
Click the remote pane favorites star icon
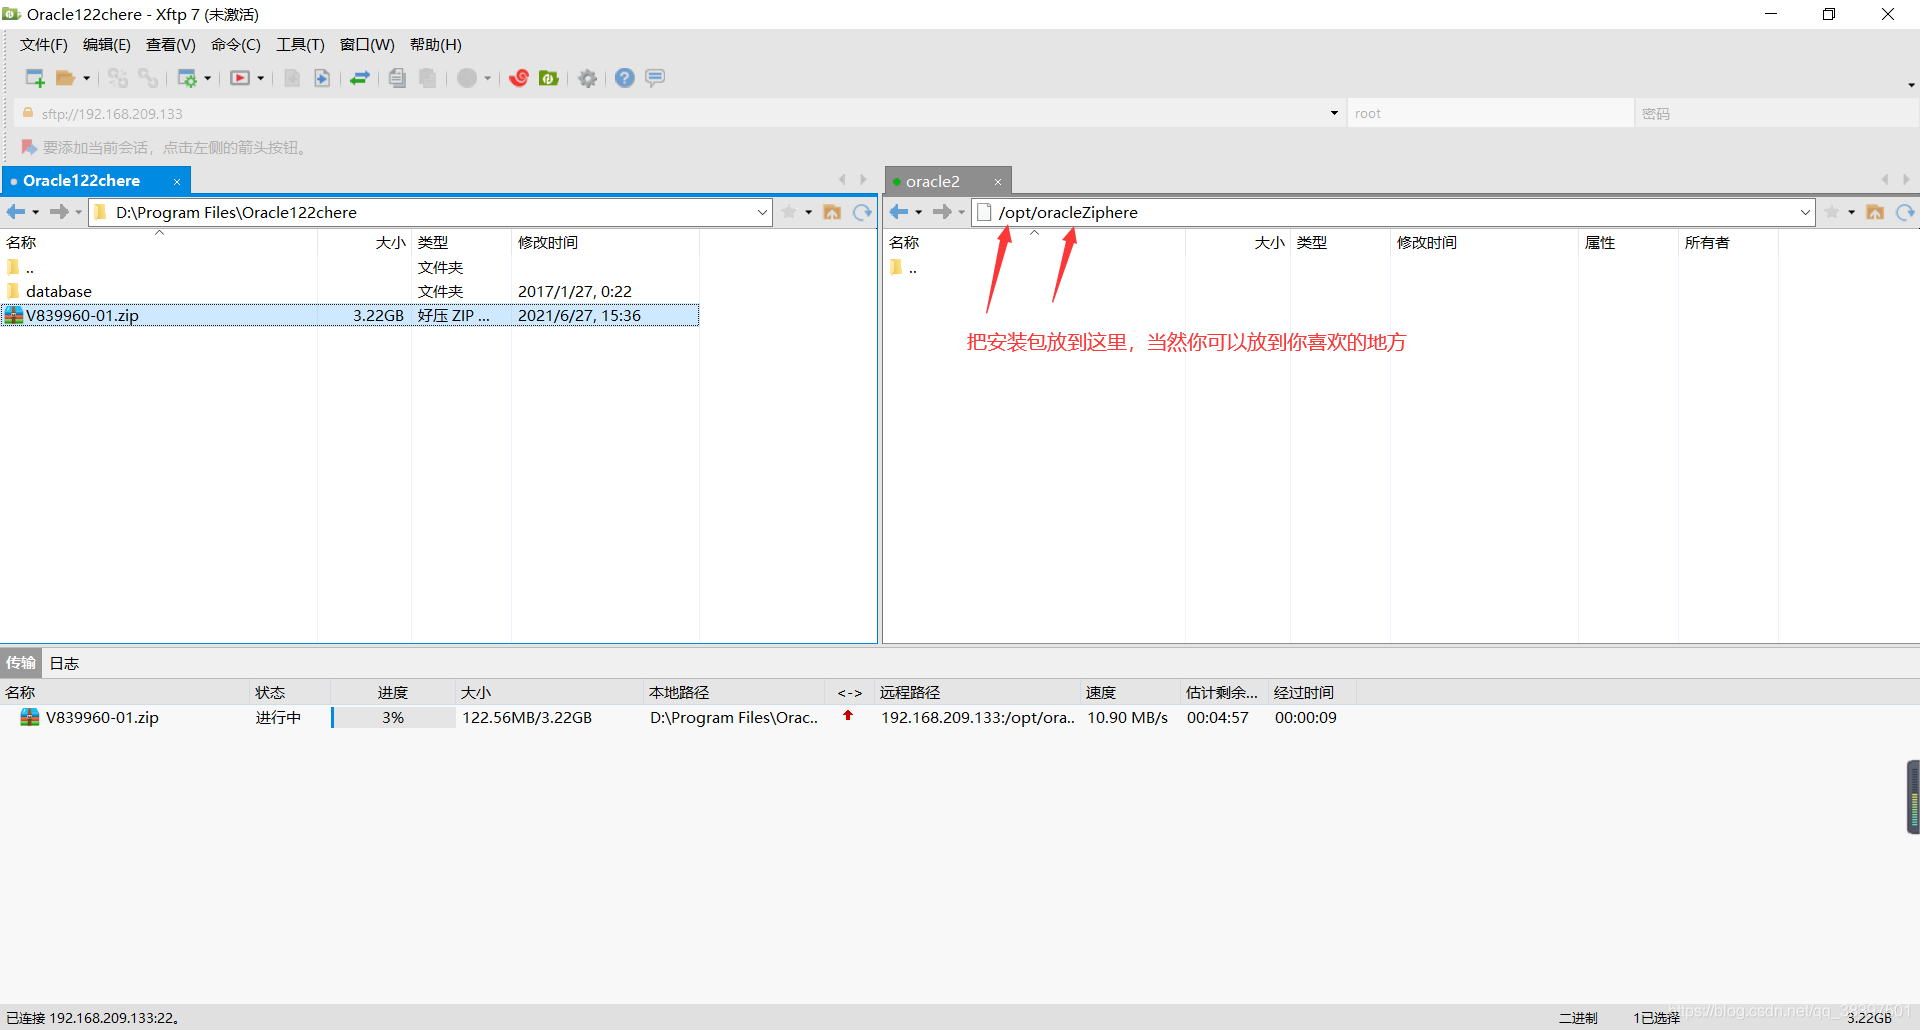[x=1832, y=212]
